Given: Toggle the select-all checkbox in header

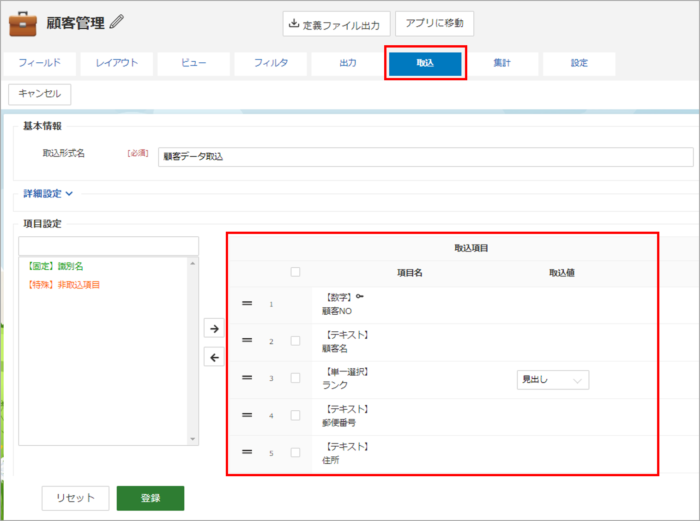Looking at the screenshot, I should click(x=295, y=272).
